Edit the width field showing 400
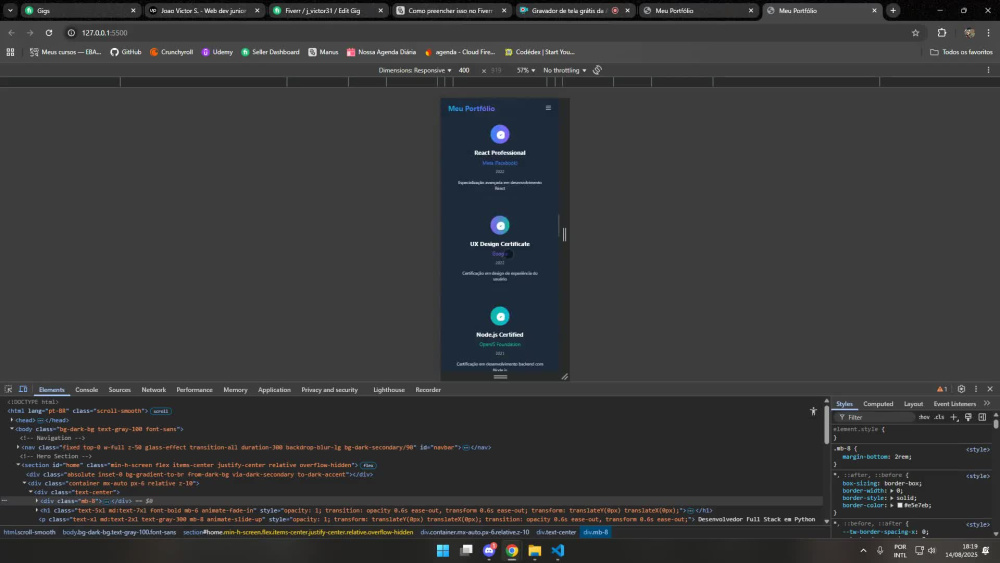Viewport: 1000px width, 563px height. [x=464, y=70]
